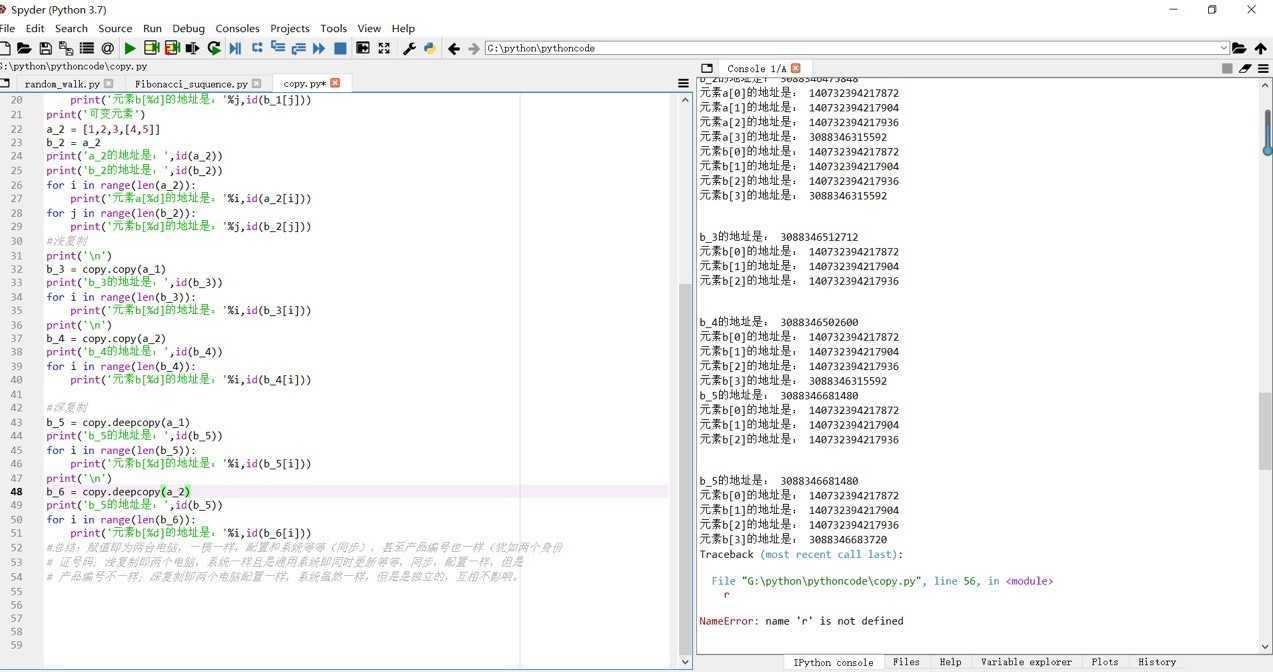Image resolution: width=1273 pixels, height=672 pixels.
Task: Continue debug execution with double-arrow icon
Action: click(x=319, y=48)
